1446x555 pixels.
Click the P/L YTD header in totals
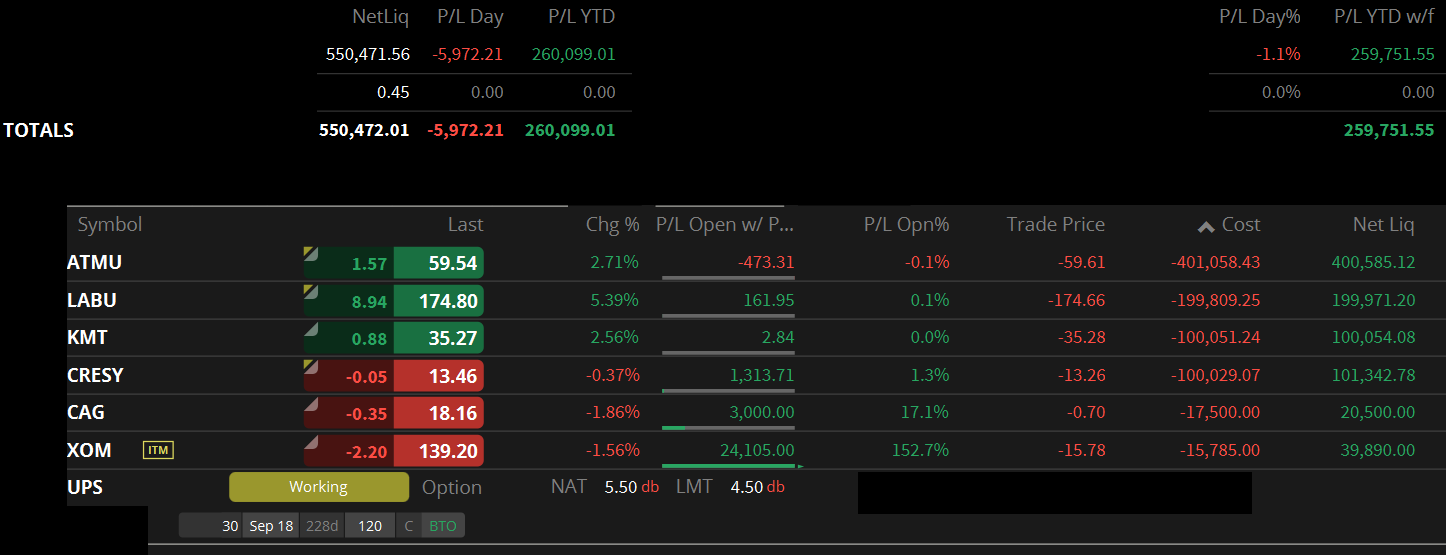pos(581,16)
